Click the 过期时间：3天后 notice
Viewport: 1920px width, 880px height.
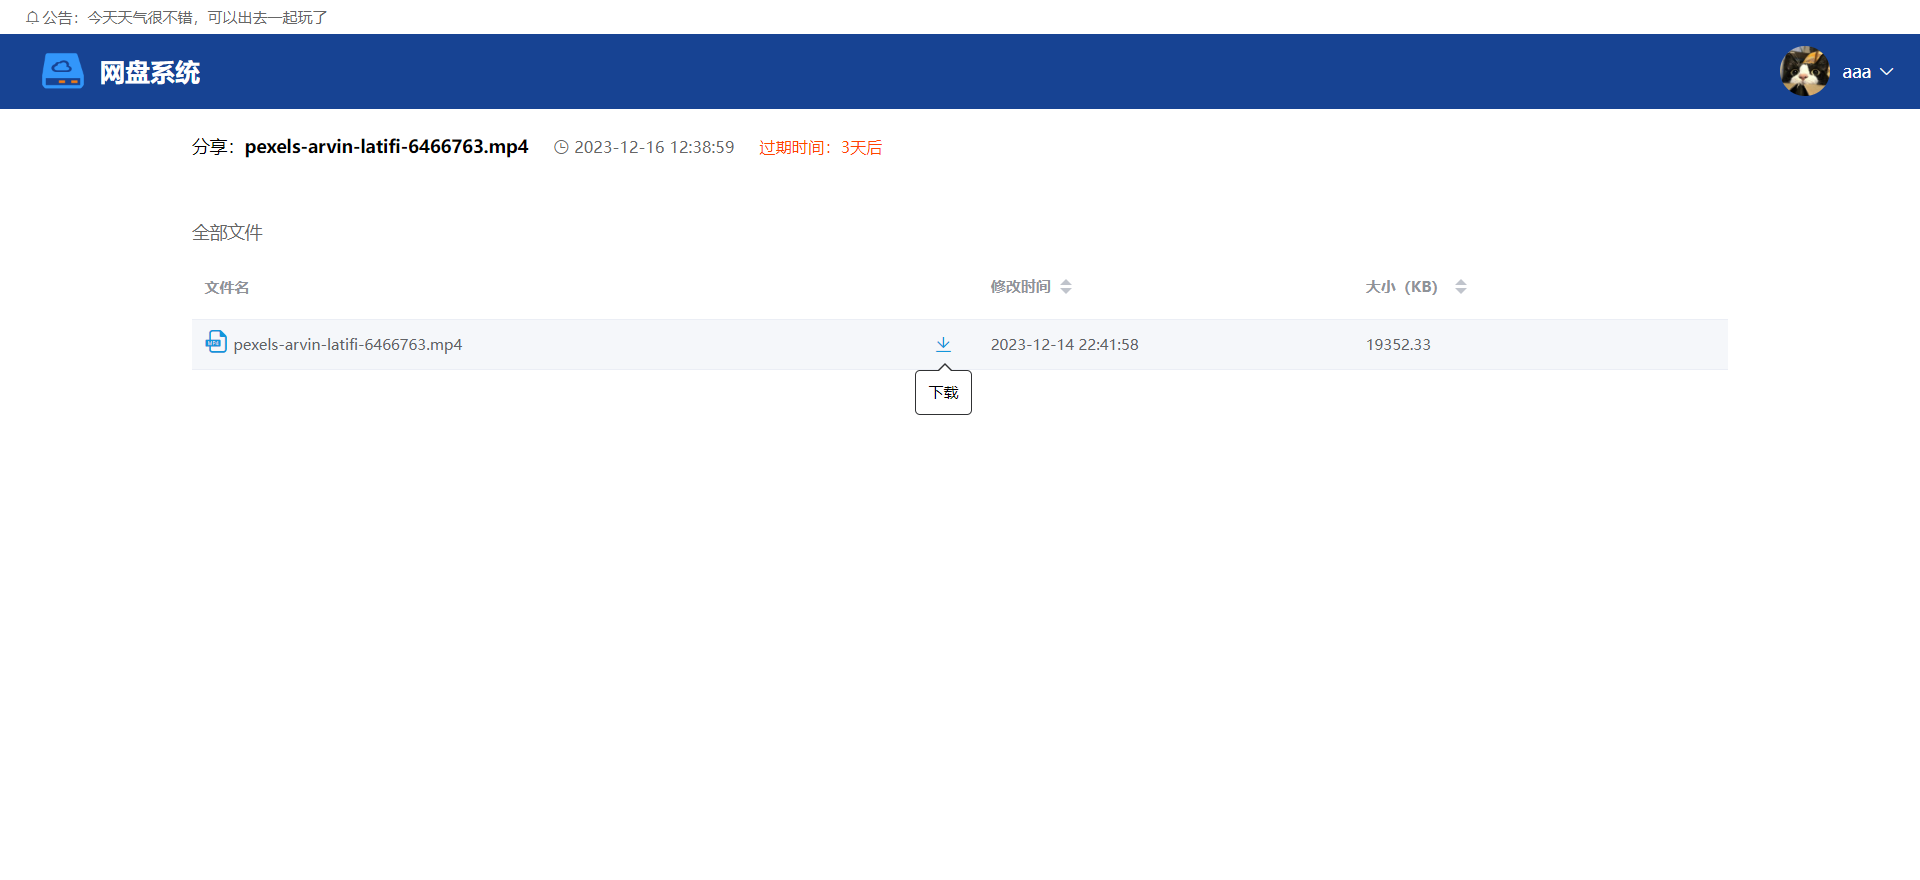[x=820, y=148]
